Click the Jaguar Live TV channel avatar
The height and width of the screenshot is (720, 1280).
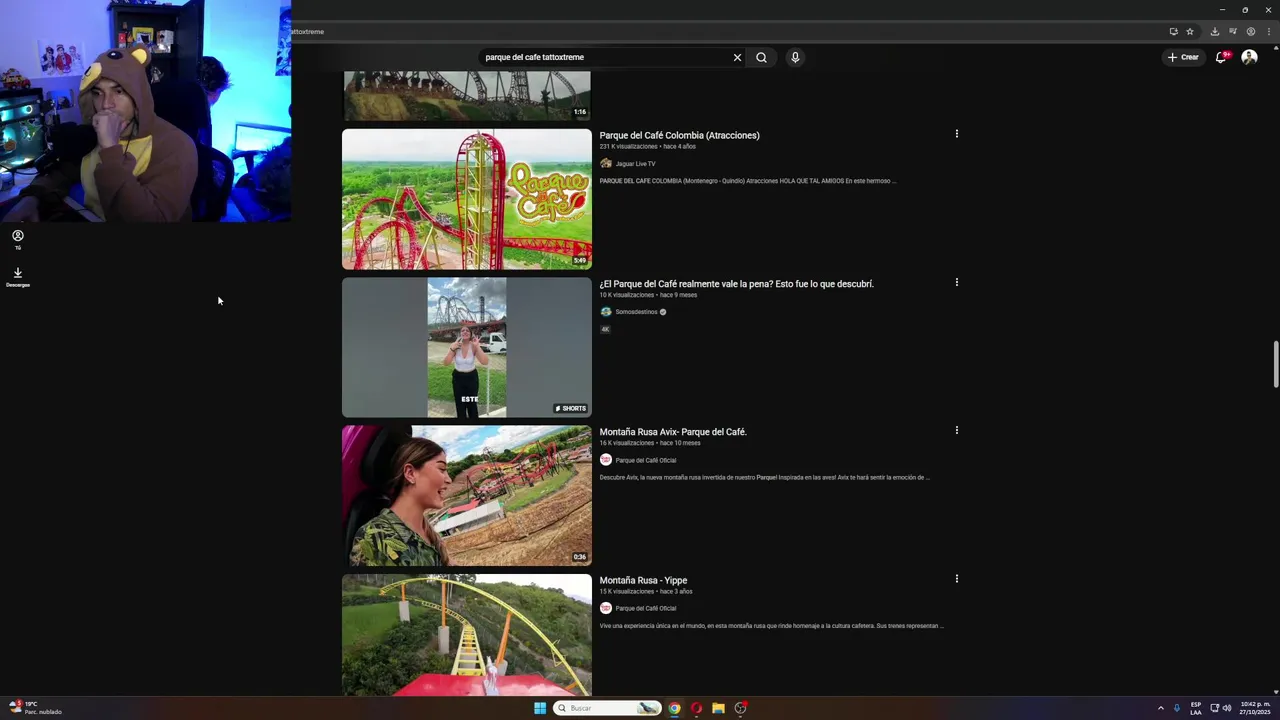click(x=606, y=164)
